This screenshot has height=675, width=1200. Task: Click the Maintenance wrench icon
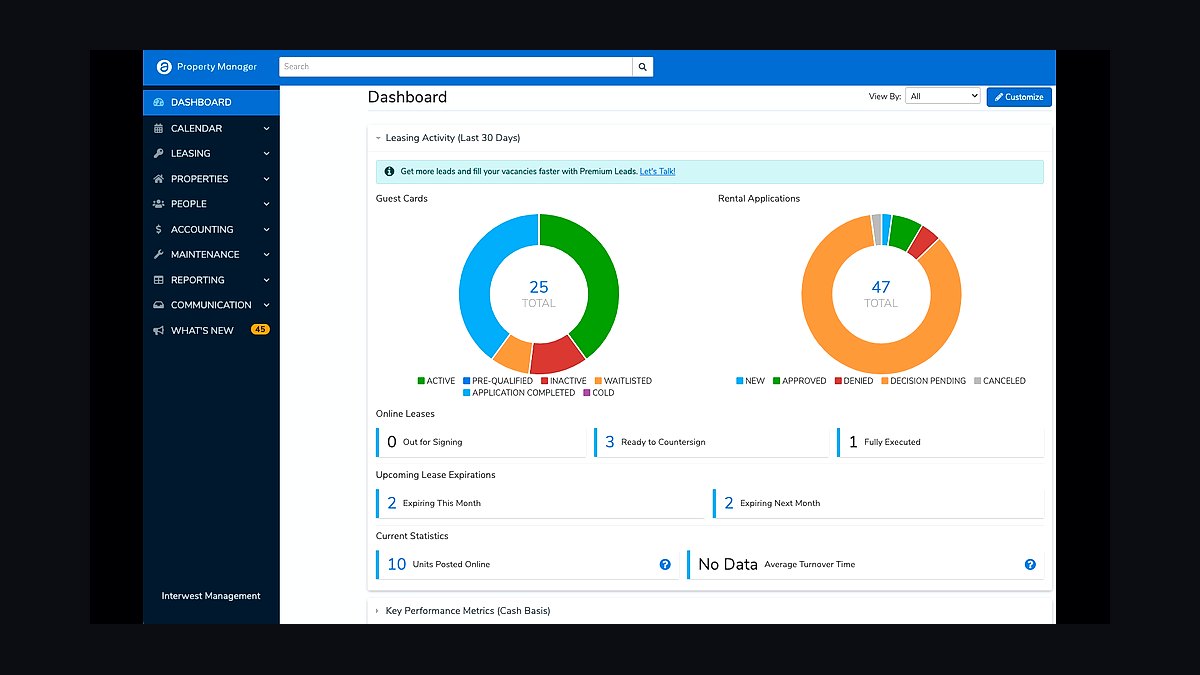159,254
